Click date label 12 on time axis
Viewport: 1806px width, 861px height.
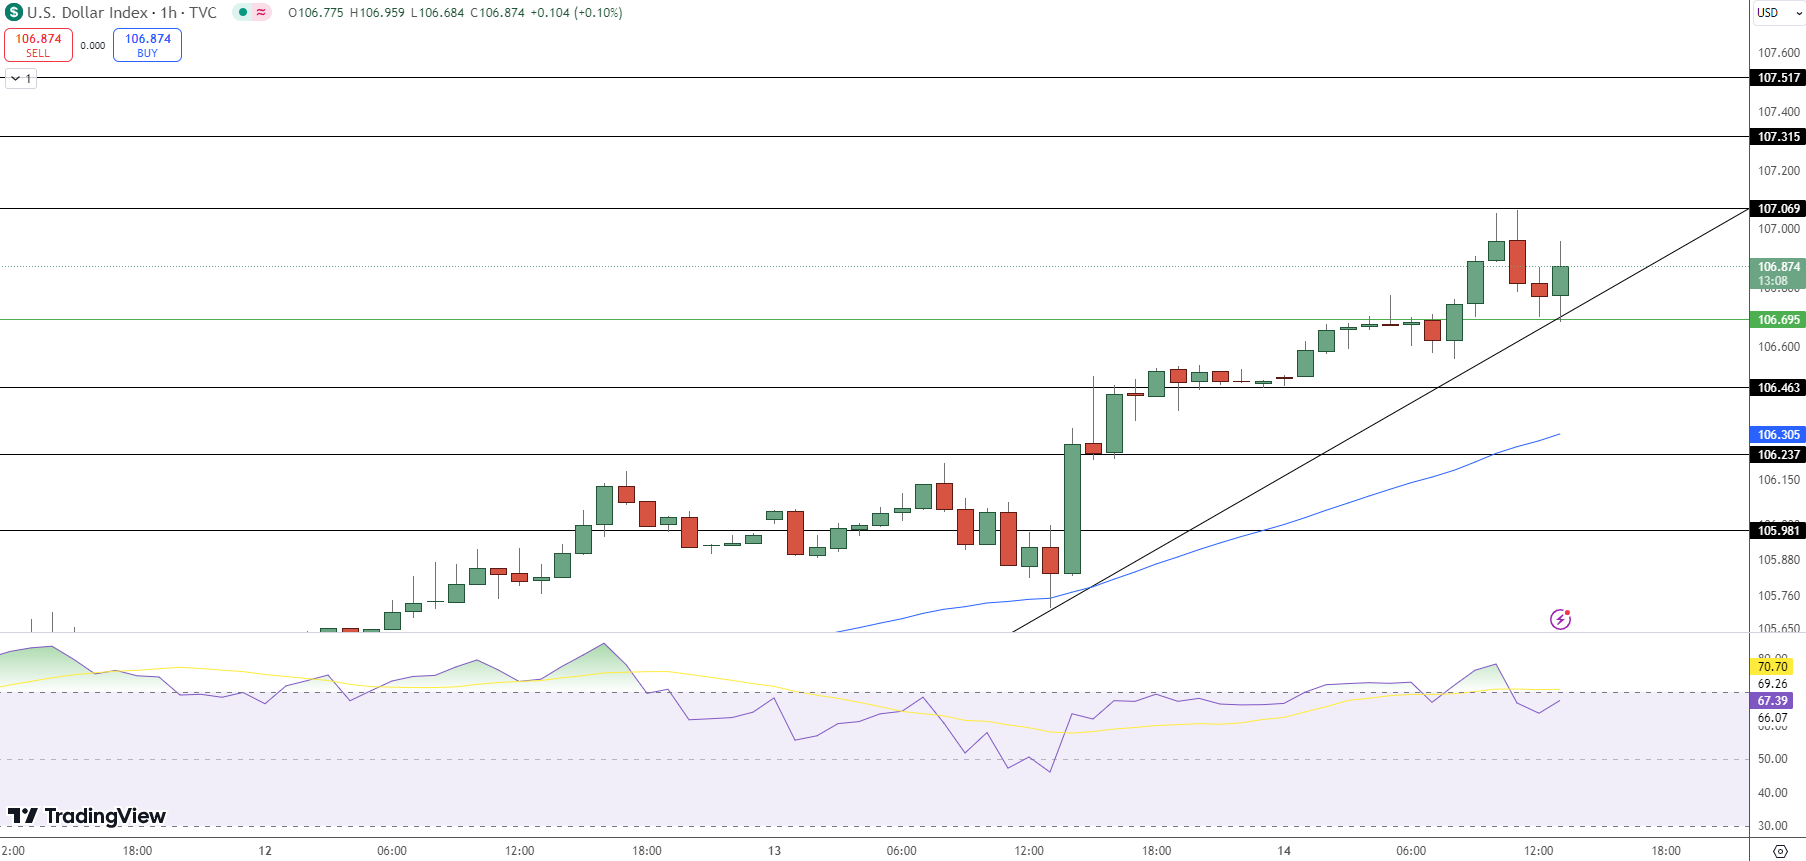[x=265, y=851]
